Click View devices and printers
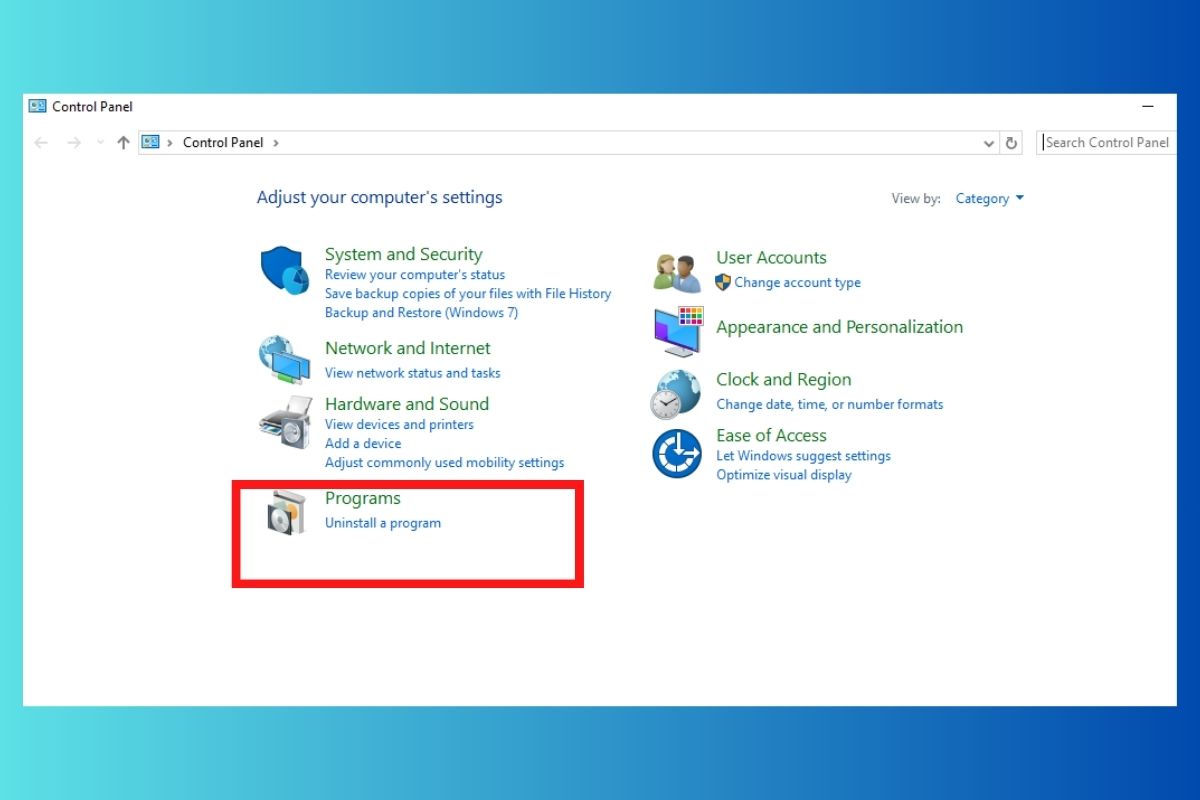 pyautogui.click(x=399, y=425)
